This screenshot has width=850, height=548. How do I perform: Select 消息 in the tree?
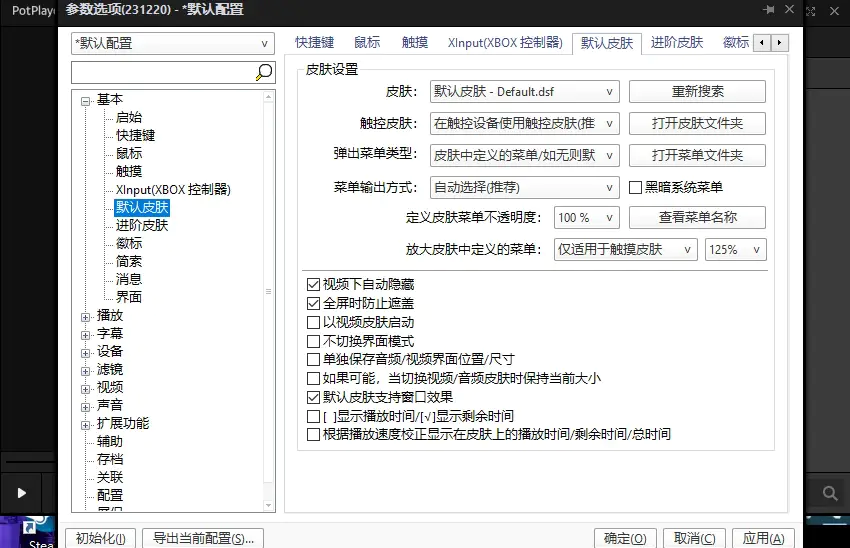point(129,280)
